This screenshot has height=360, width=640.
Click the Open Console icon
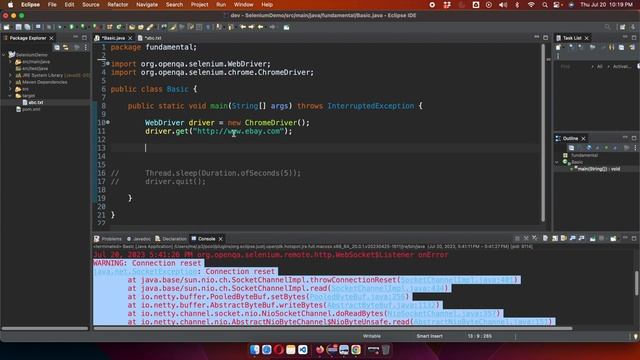pyautogui.click(x=613, y=238)
